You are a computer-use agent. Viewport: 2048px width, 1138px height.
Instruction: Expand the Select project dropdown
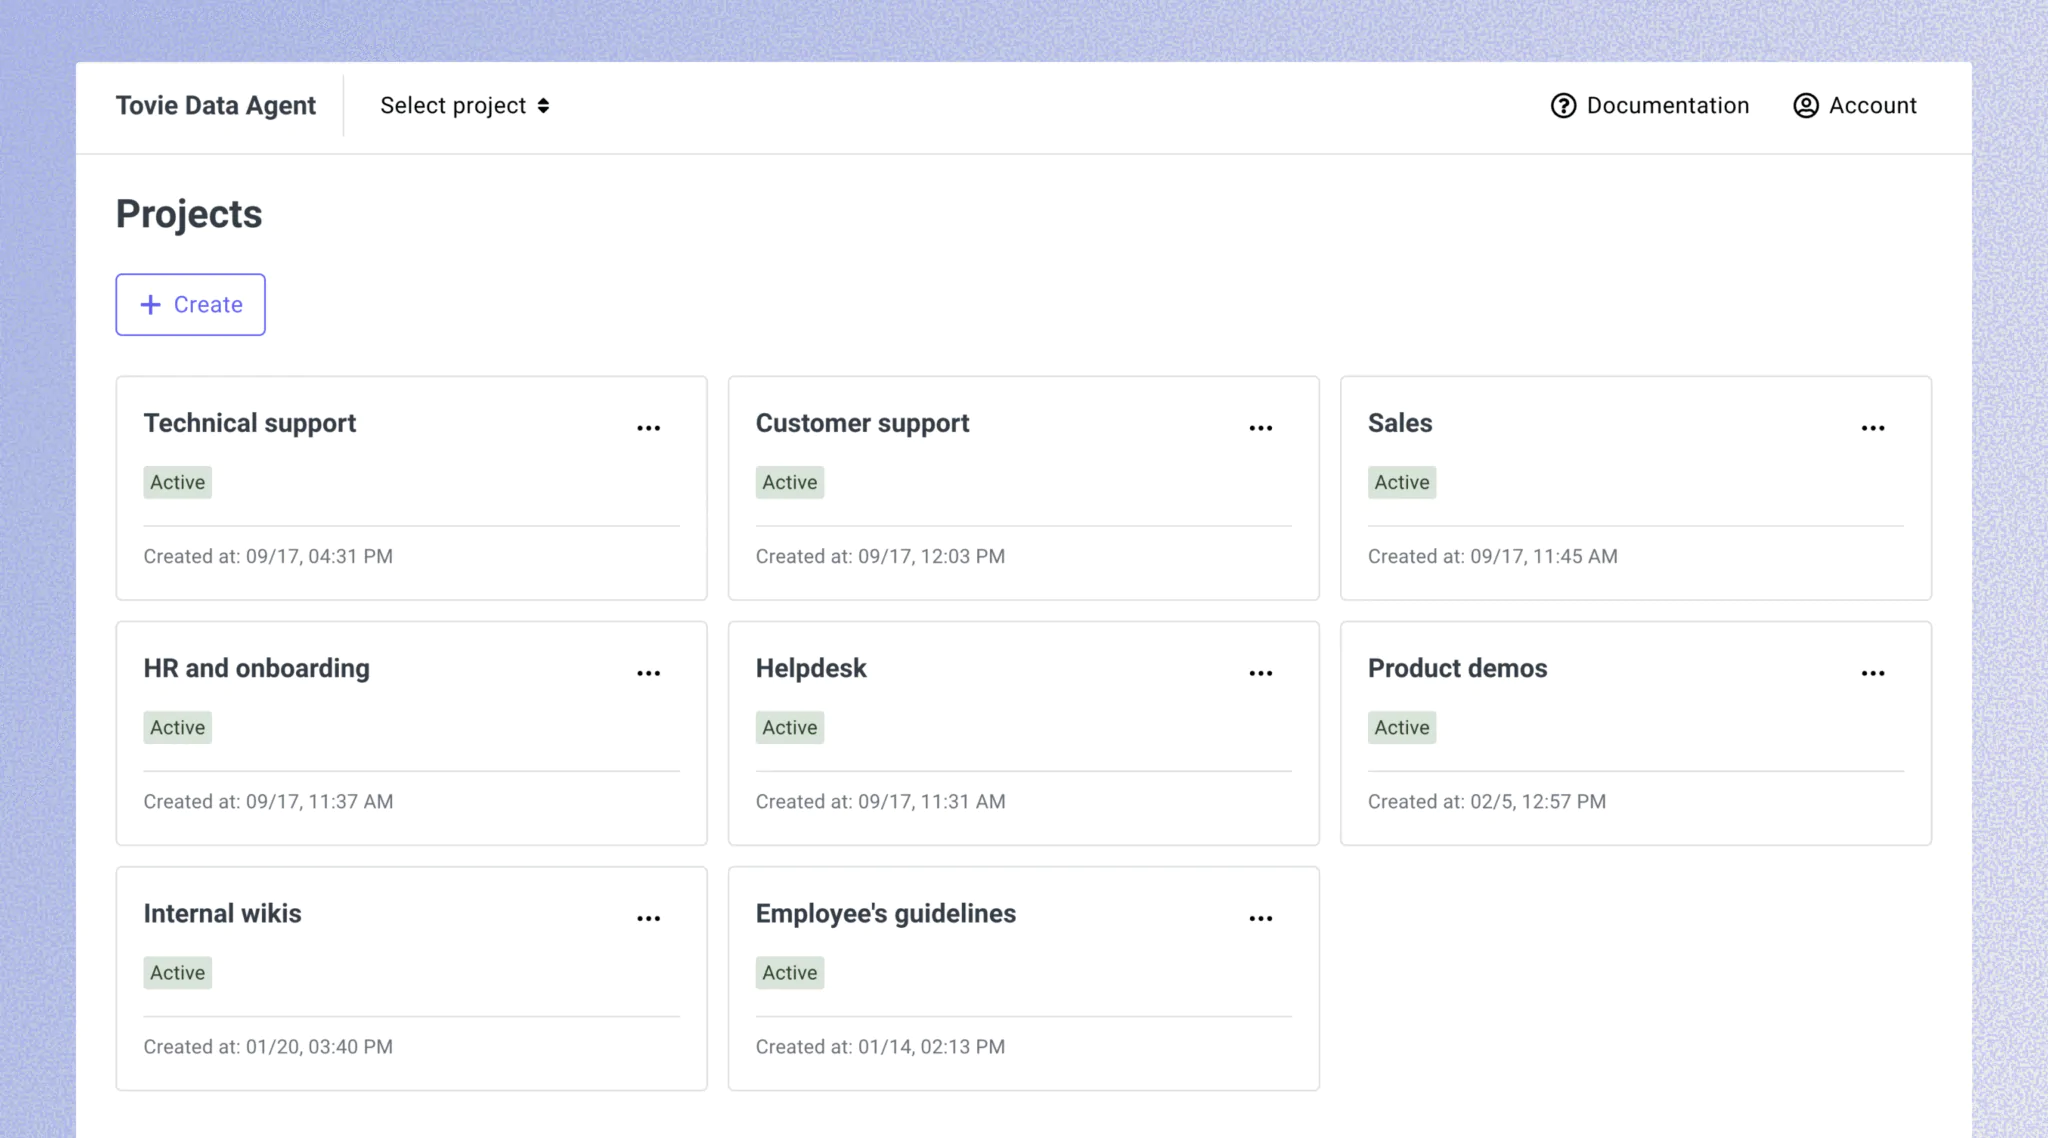coord(465,106)
